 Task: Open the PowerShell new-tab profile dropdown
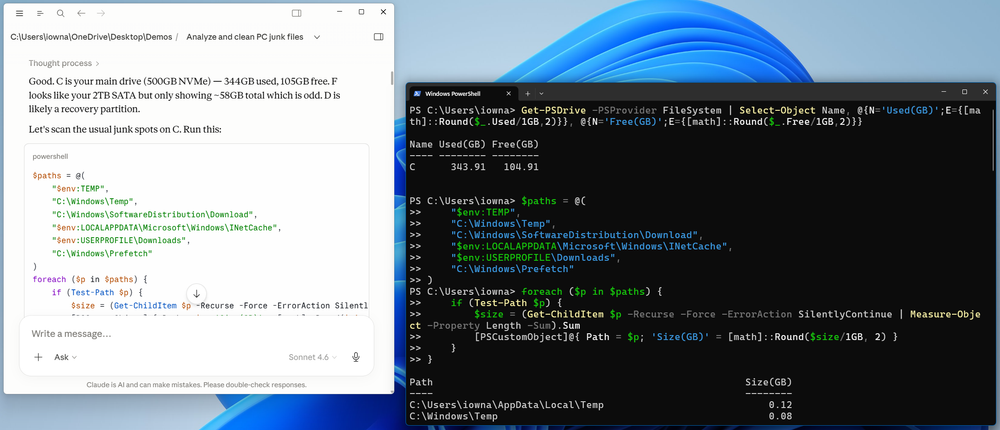[541, 93]
